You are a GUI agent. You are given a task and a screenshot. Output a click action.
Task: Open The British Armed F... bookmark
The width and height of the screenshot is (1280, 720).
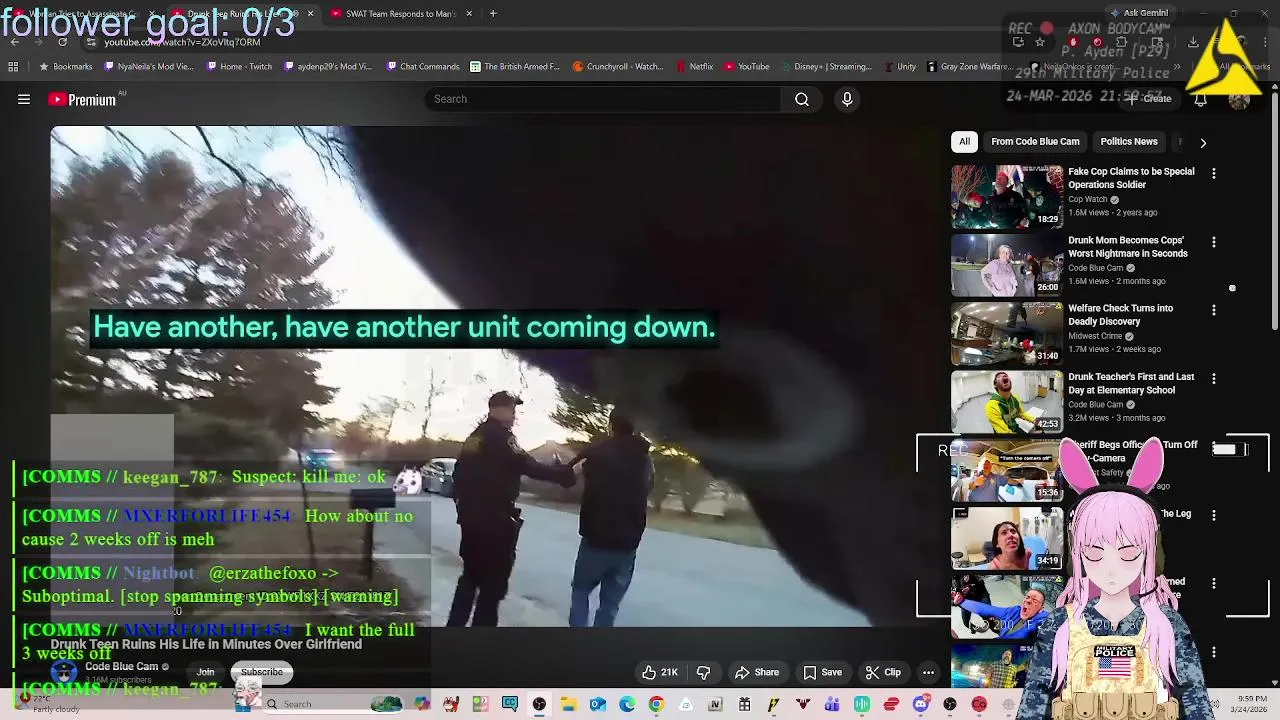[515, 67]
